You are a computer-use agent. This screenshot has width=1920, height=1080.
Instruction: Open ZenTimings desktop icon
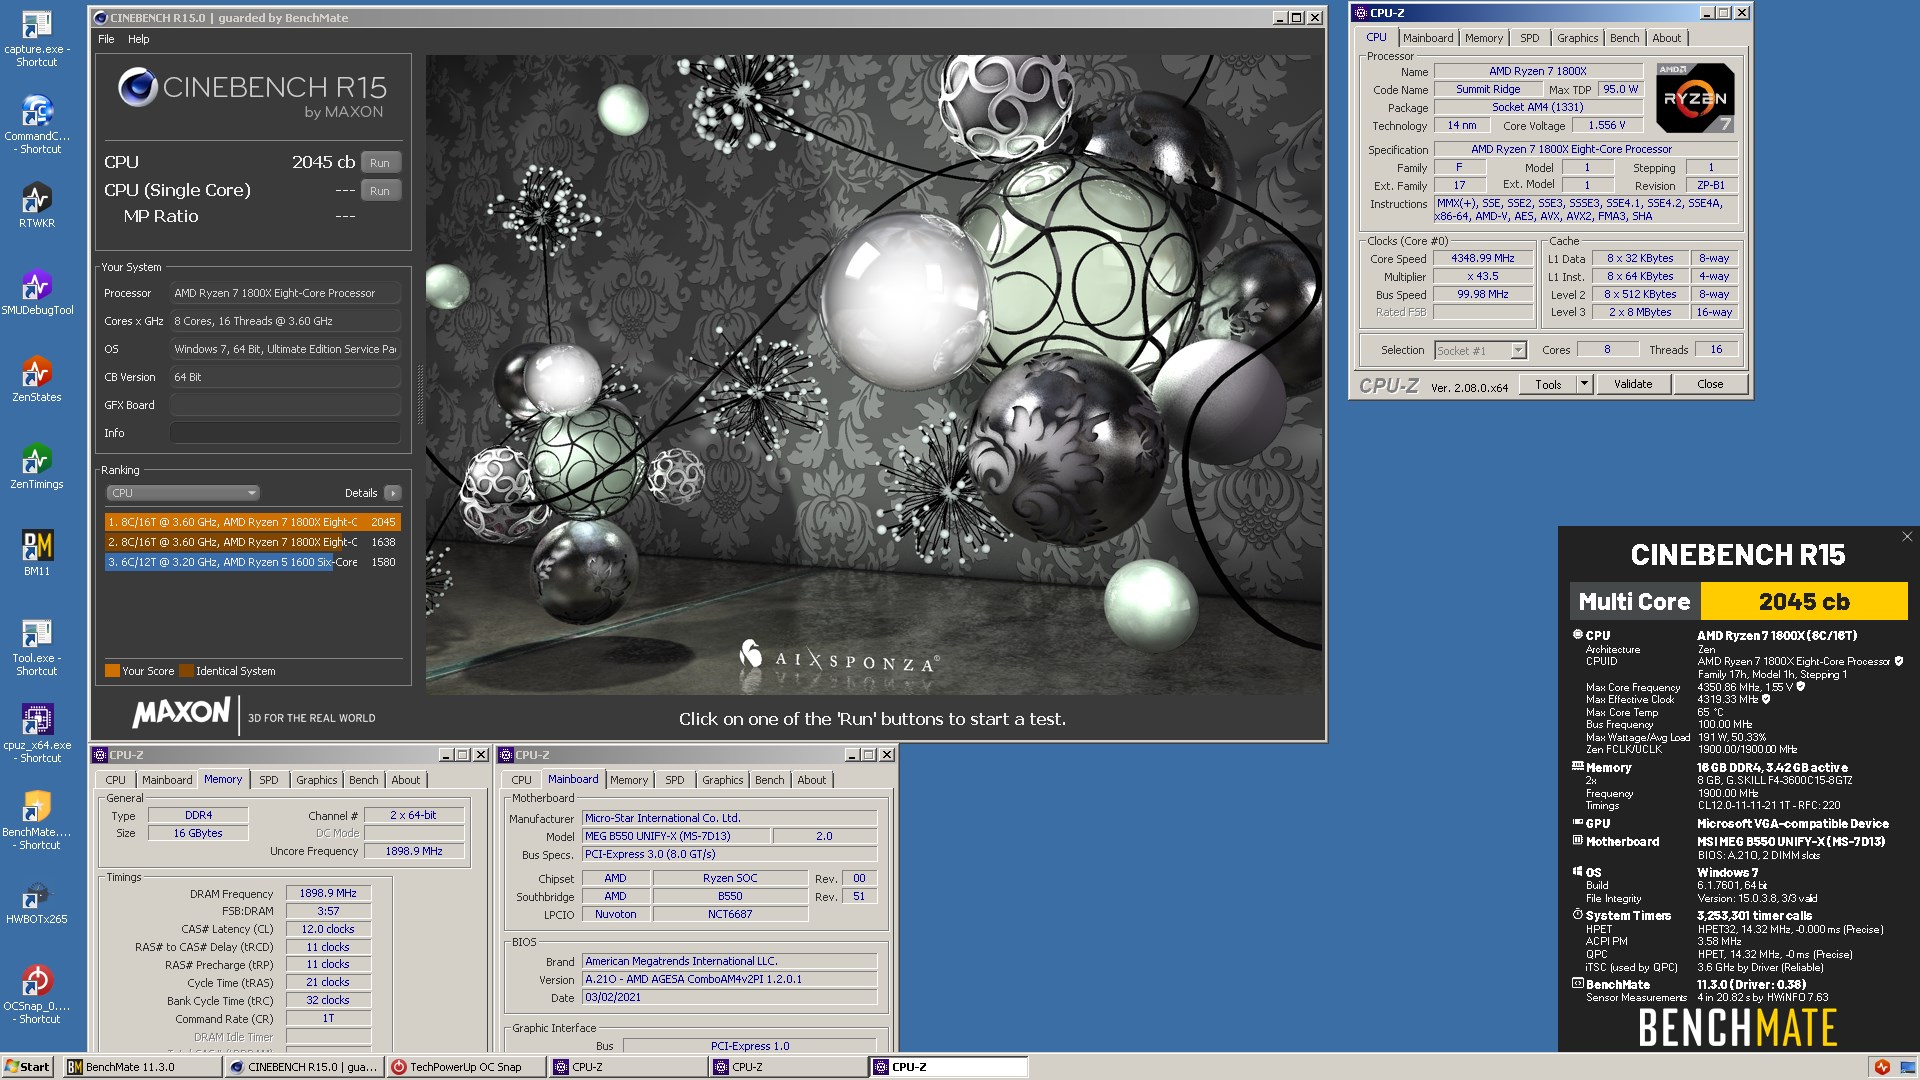click(x=37, y=467)
